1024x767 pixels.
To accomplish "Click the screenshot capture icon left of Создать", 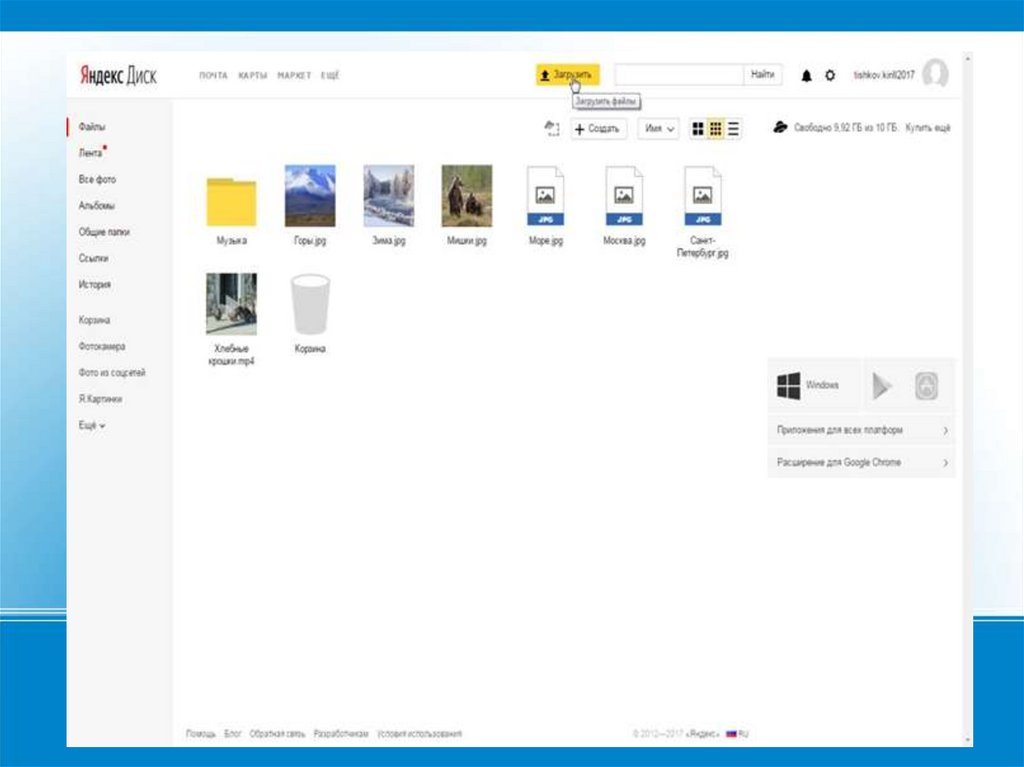I will click(552, 129).
